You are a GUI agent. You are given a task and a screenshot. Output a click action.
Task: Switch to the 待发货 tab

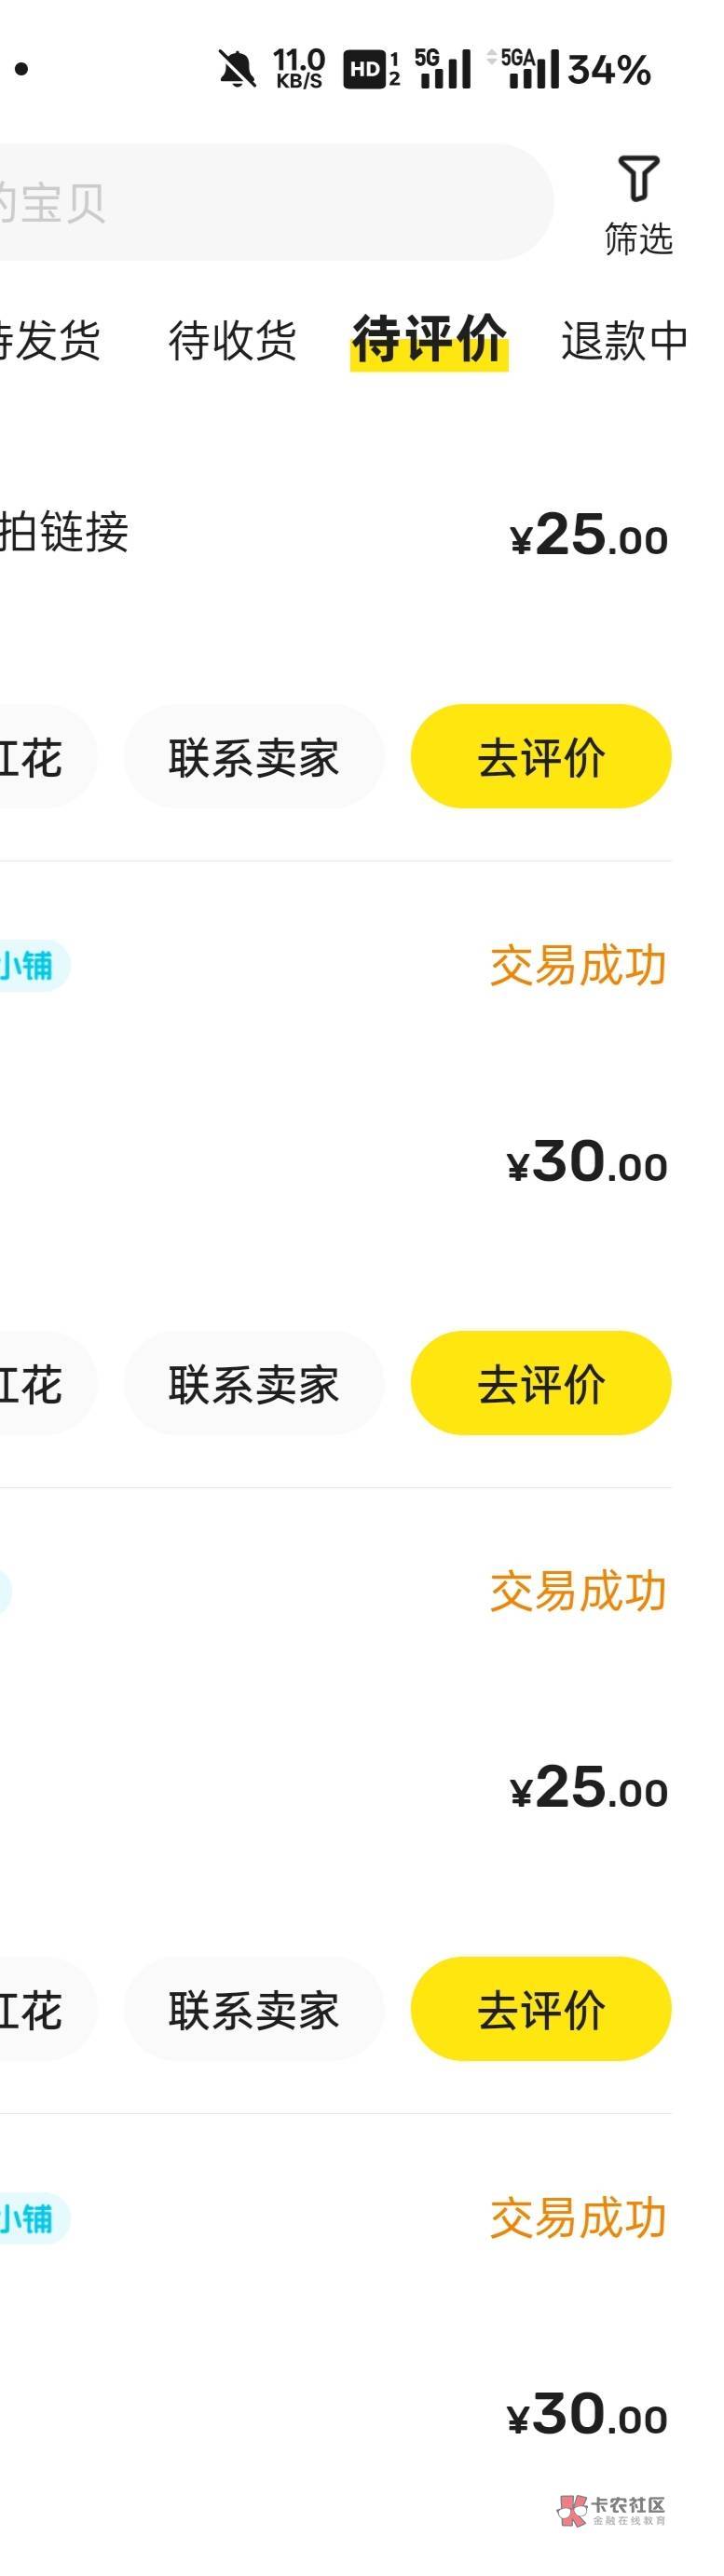click(x=50, y=340)
